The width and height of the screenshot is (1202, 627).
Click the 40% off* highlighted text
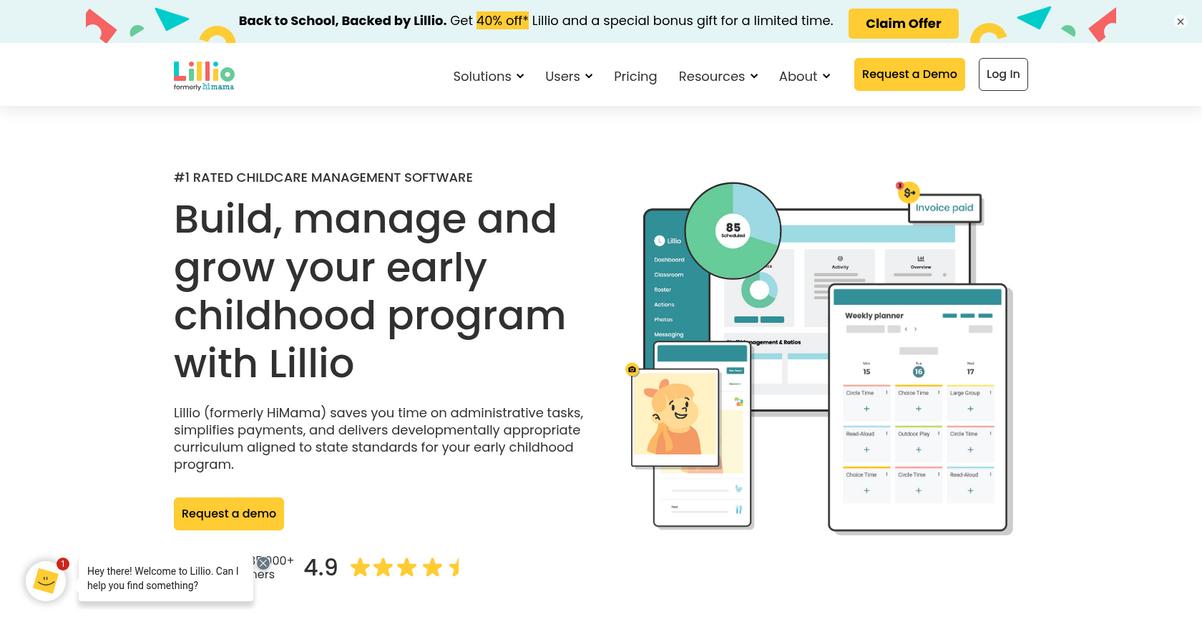[x=502, y=20]
